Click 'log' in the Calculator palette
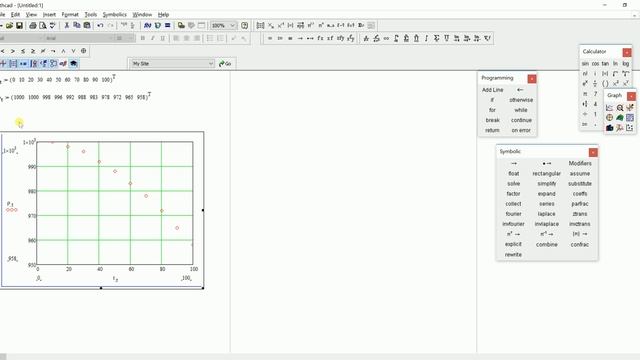Image resolution: width=640 pixels, height=360 pixels. coord(625,64)
